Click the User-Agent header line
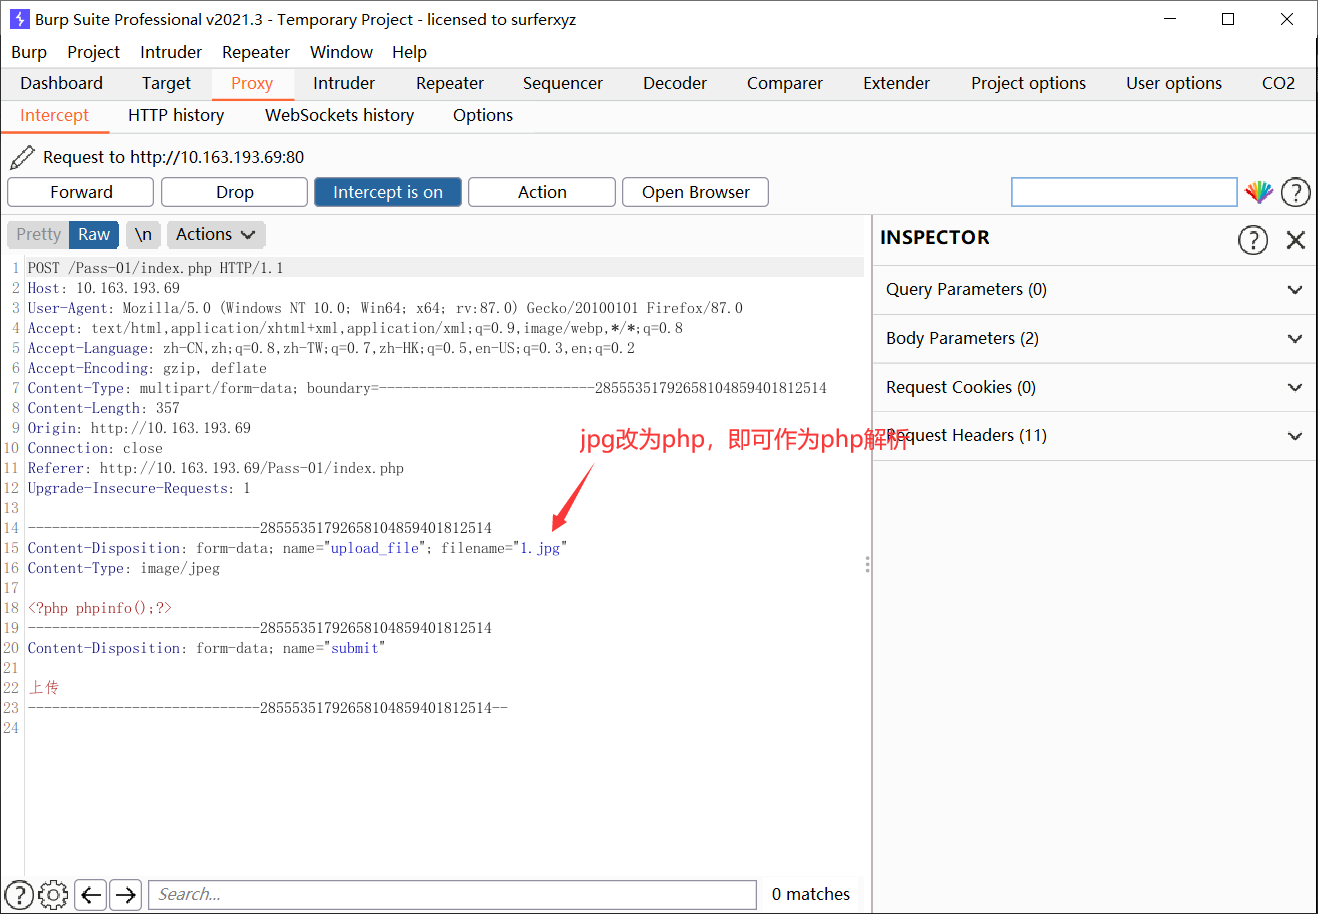 385,308
